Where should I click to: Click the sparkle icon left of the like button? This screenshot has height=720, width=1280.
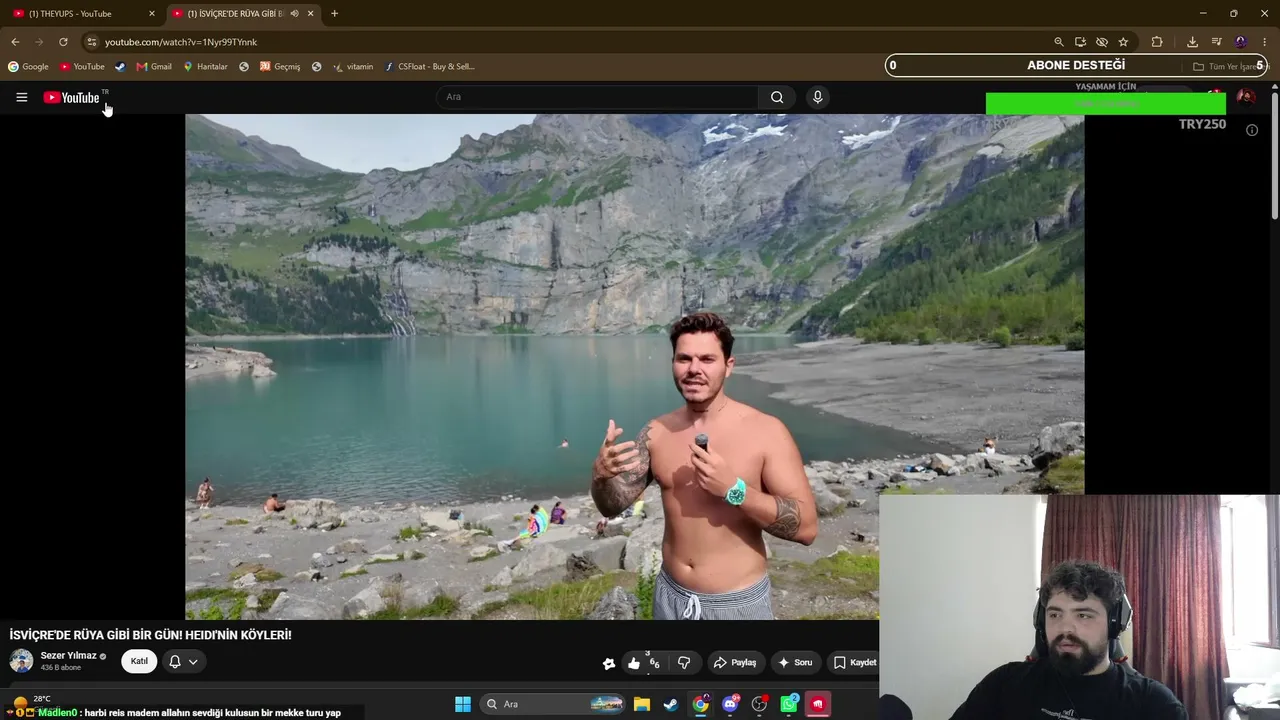608,662
